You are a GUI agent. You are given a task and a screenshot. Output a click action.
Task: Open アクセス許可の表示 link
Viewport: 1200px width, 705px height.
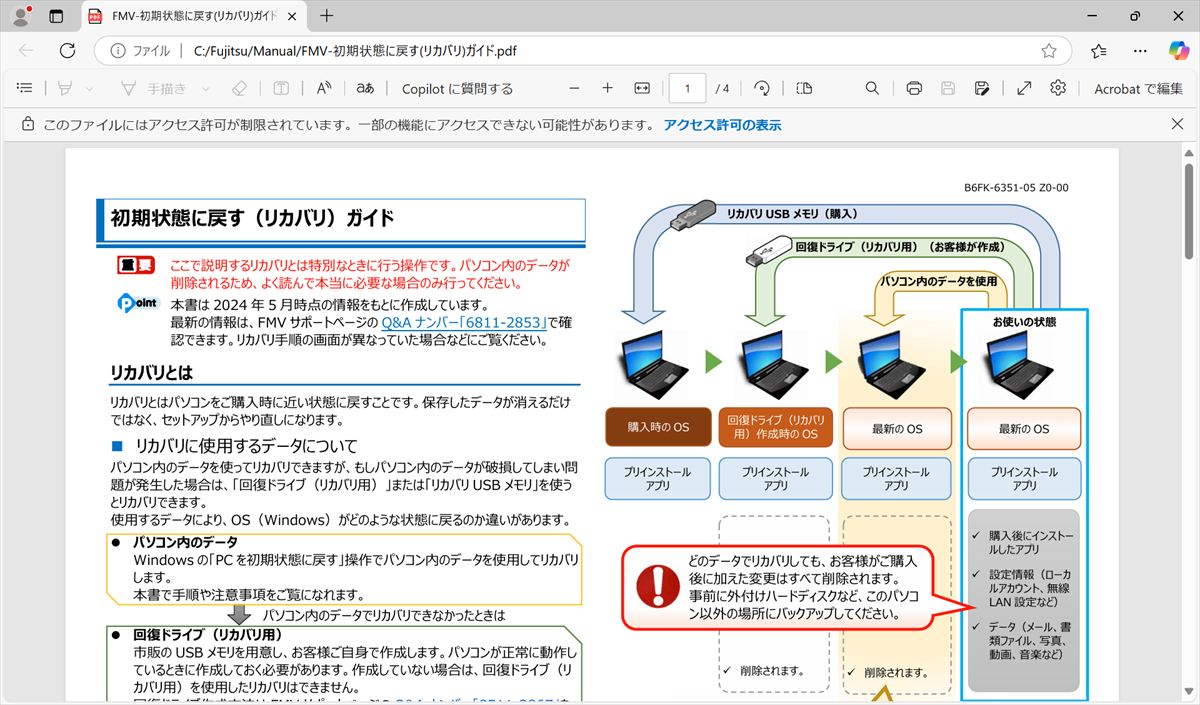722,125
